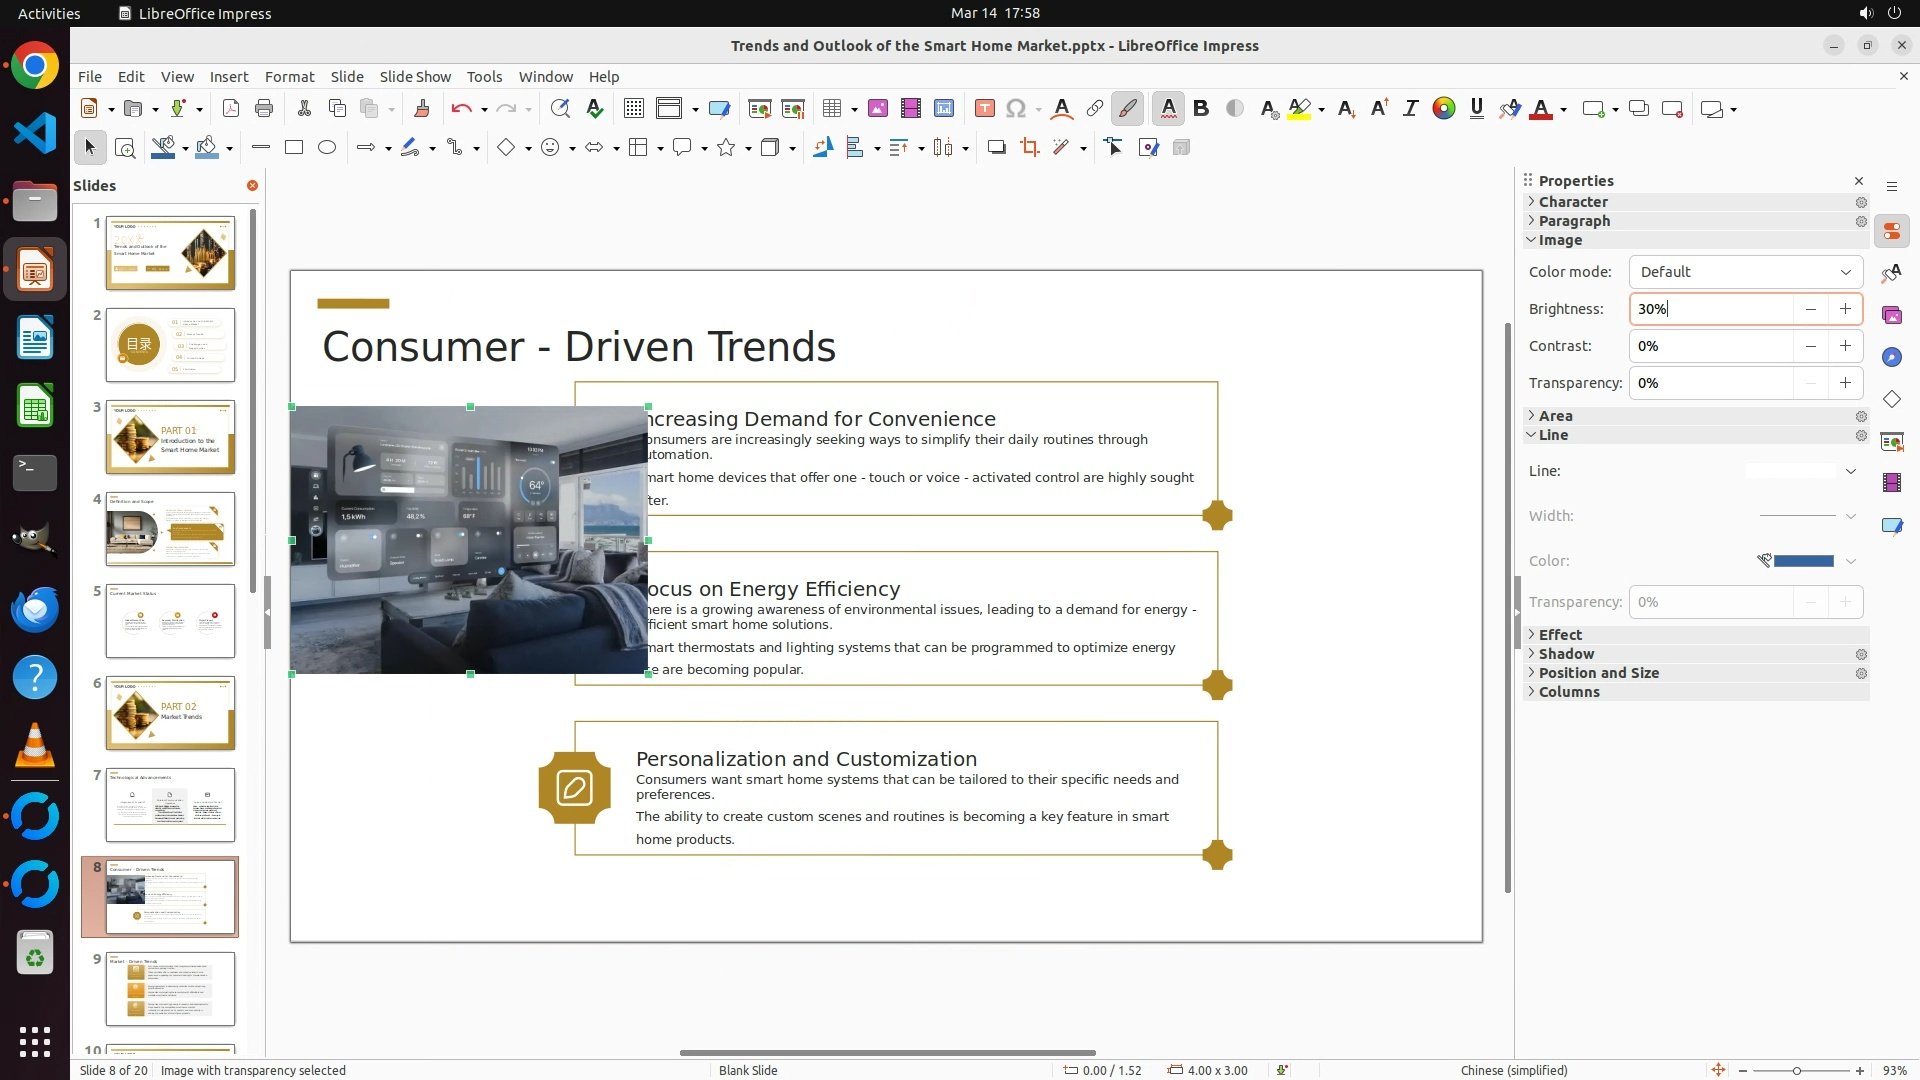Toggle the Display Grid button
Image resolution: width=1920 pixels, height=1080 pixels.
[633, 109]
